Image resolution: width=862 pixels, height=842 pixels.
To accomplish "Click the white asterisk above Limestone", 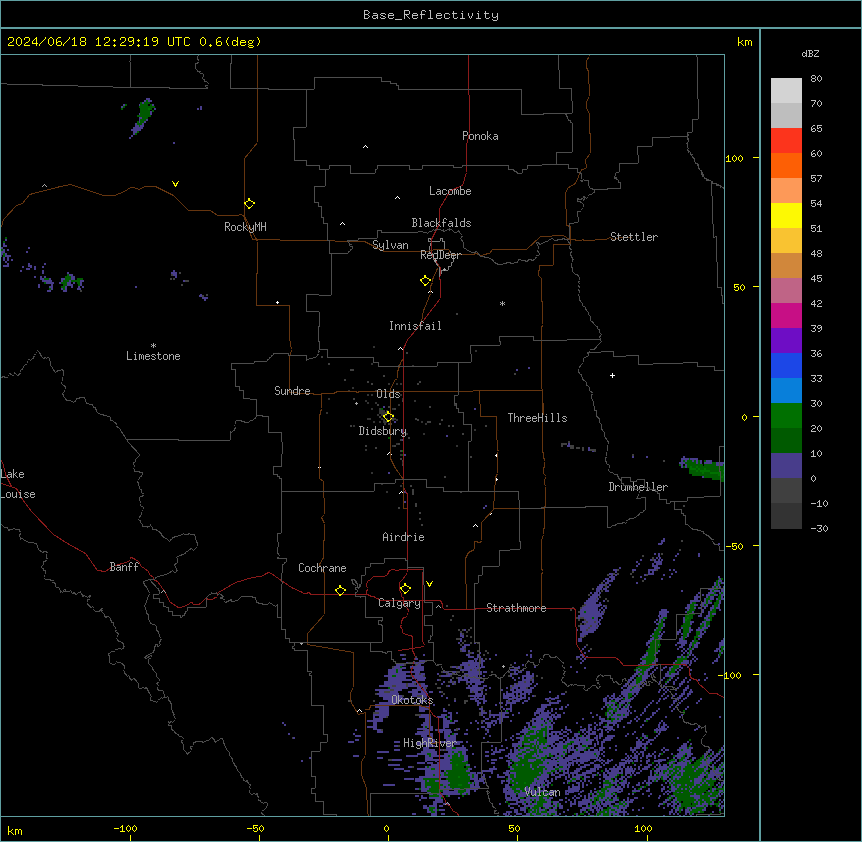I will pyautogui.click(x=153, y=346).
